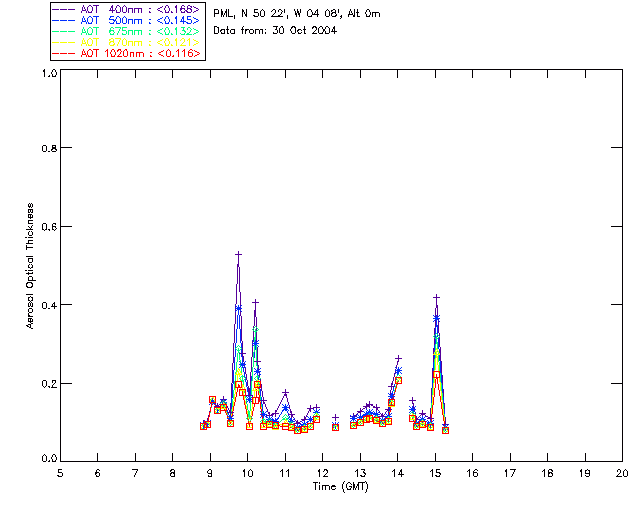Click the 'Time (GMT)' x-axis label

pos(340,487)
